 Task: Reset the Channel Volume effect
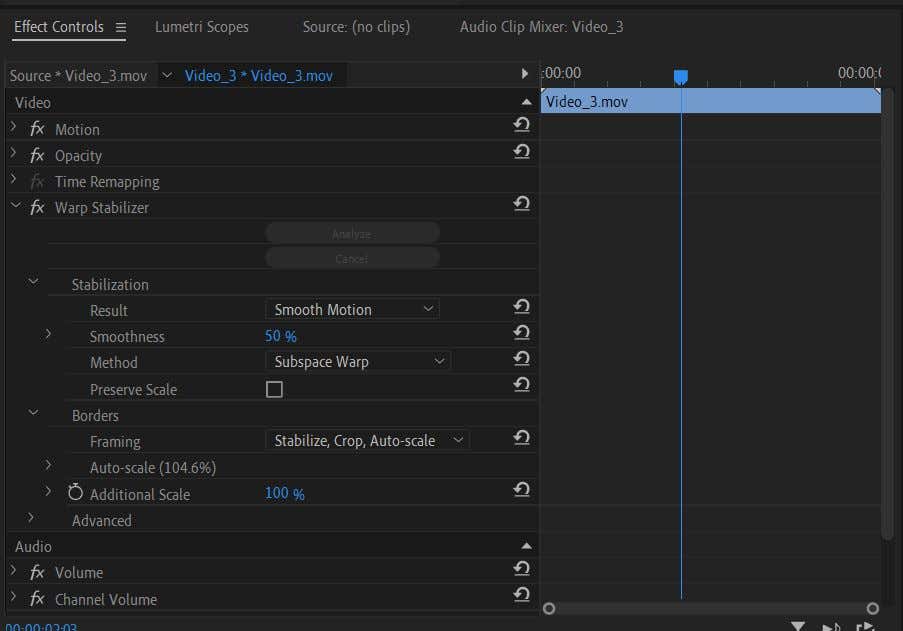[x=521, y=595]
